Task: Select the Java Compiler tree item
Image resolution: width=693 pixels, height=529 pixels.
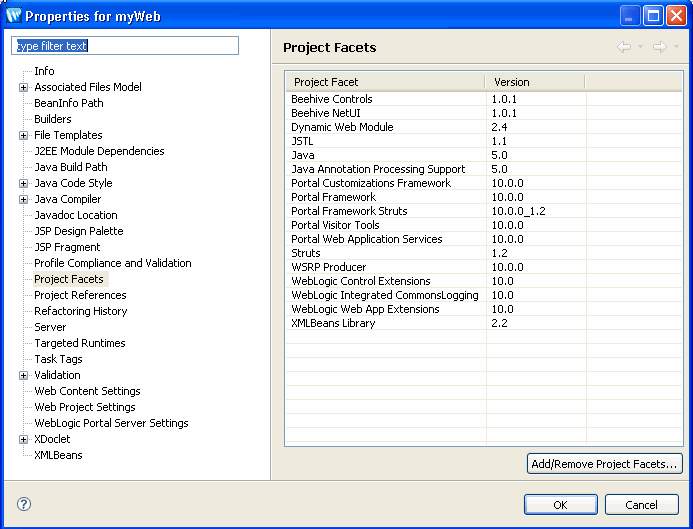Action: tap(68, 199)
